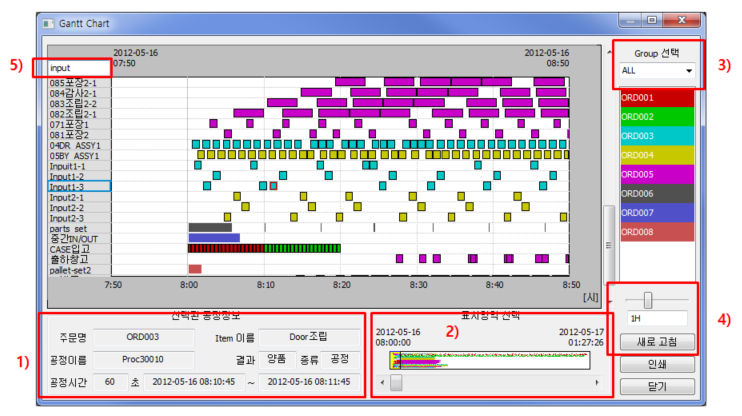Click the ORD008 legend entry

(656, 232)
